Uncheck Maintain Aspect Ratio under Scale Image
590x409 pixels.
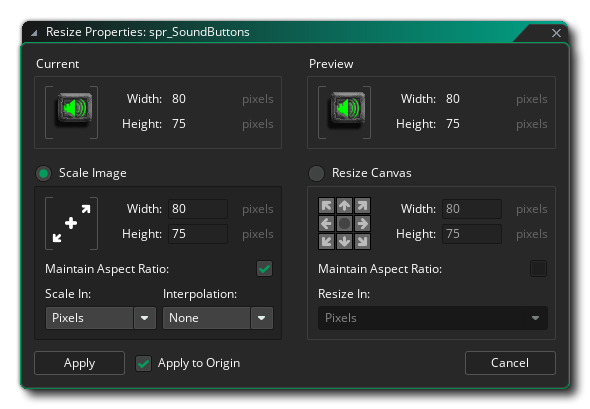265,269
